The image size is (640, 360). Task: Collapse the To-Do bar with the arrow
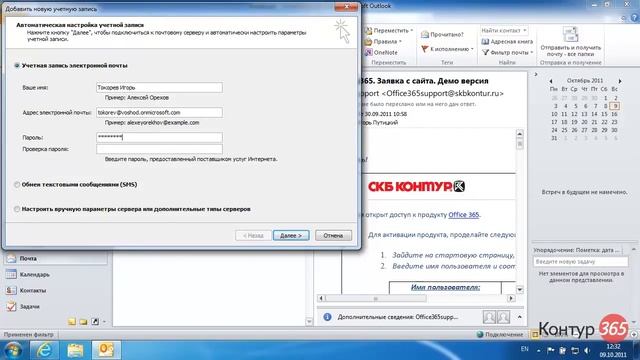click(x=536, y=74)
